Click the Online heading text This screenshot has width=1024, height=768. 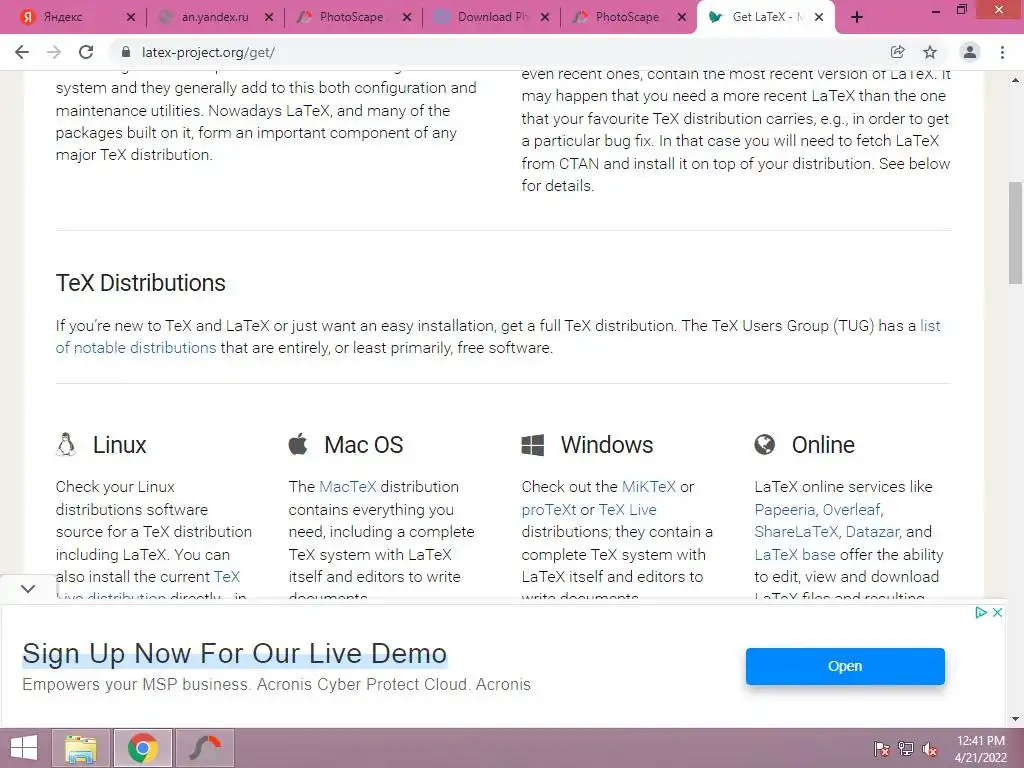click(823, 445)
